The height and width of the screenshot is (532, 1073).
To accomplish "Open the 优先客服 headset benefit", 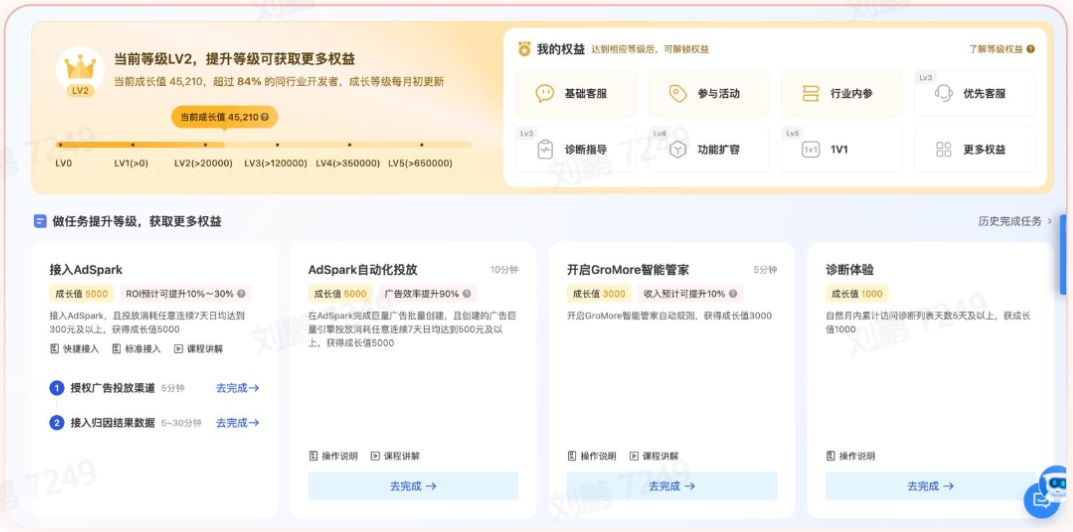I will [974, 94].
